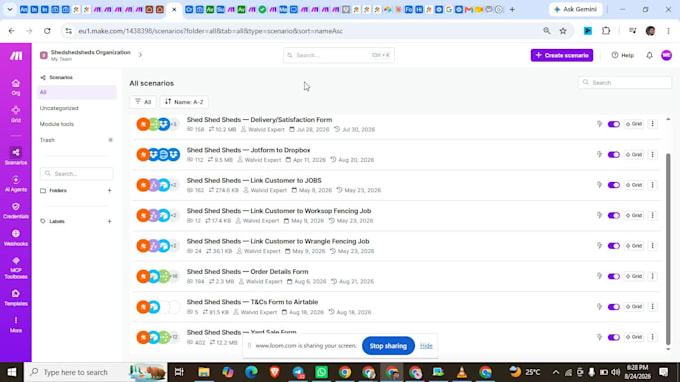This screenshot has width=680, height=382.
Task: Click the Windows taskbar search box
Action: coord(96,372)
